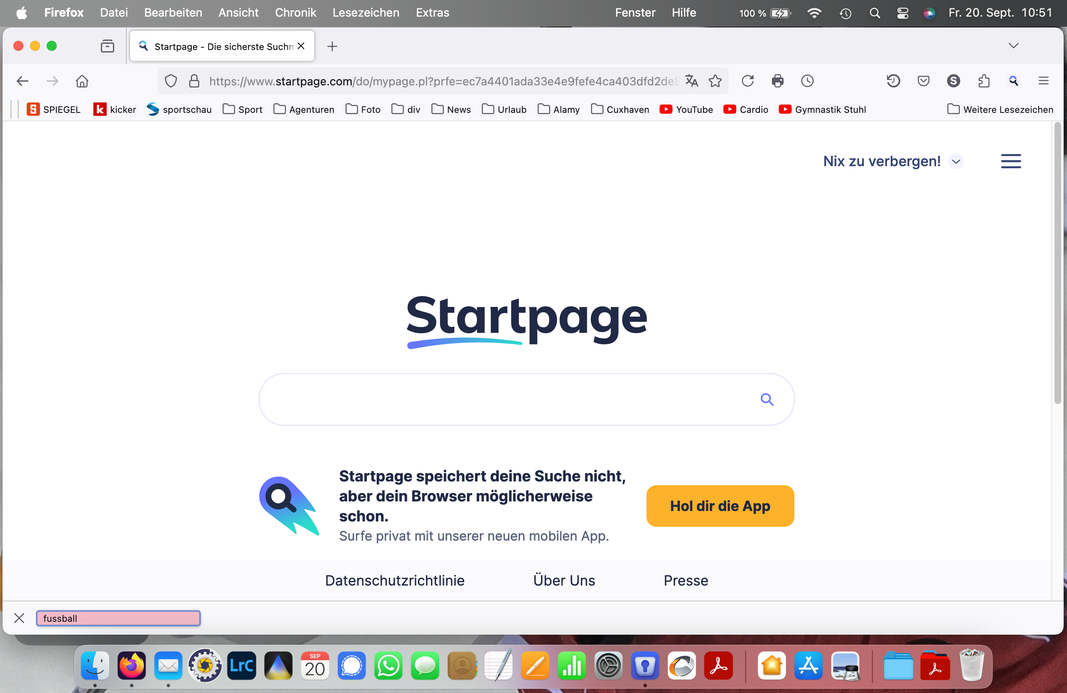The height and width of the screenshot is (693, 1067).
Task: Open the Extras menu
Action: pos(432,12)
